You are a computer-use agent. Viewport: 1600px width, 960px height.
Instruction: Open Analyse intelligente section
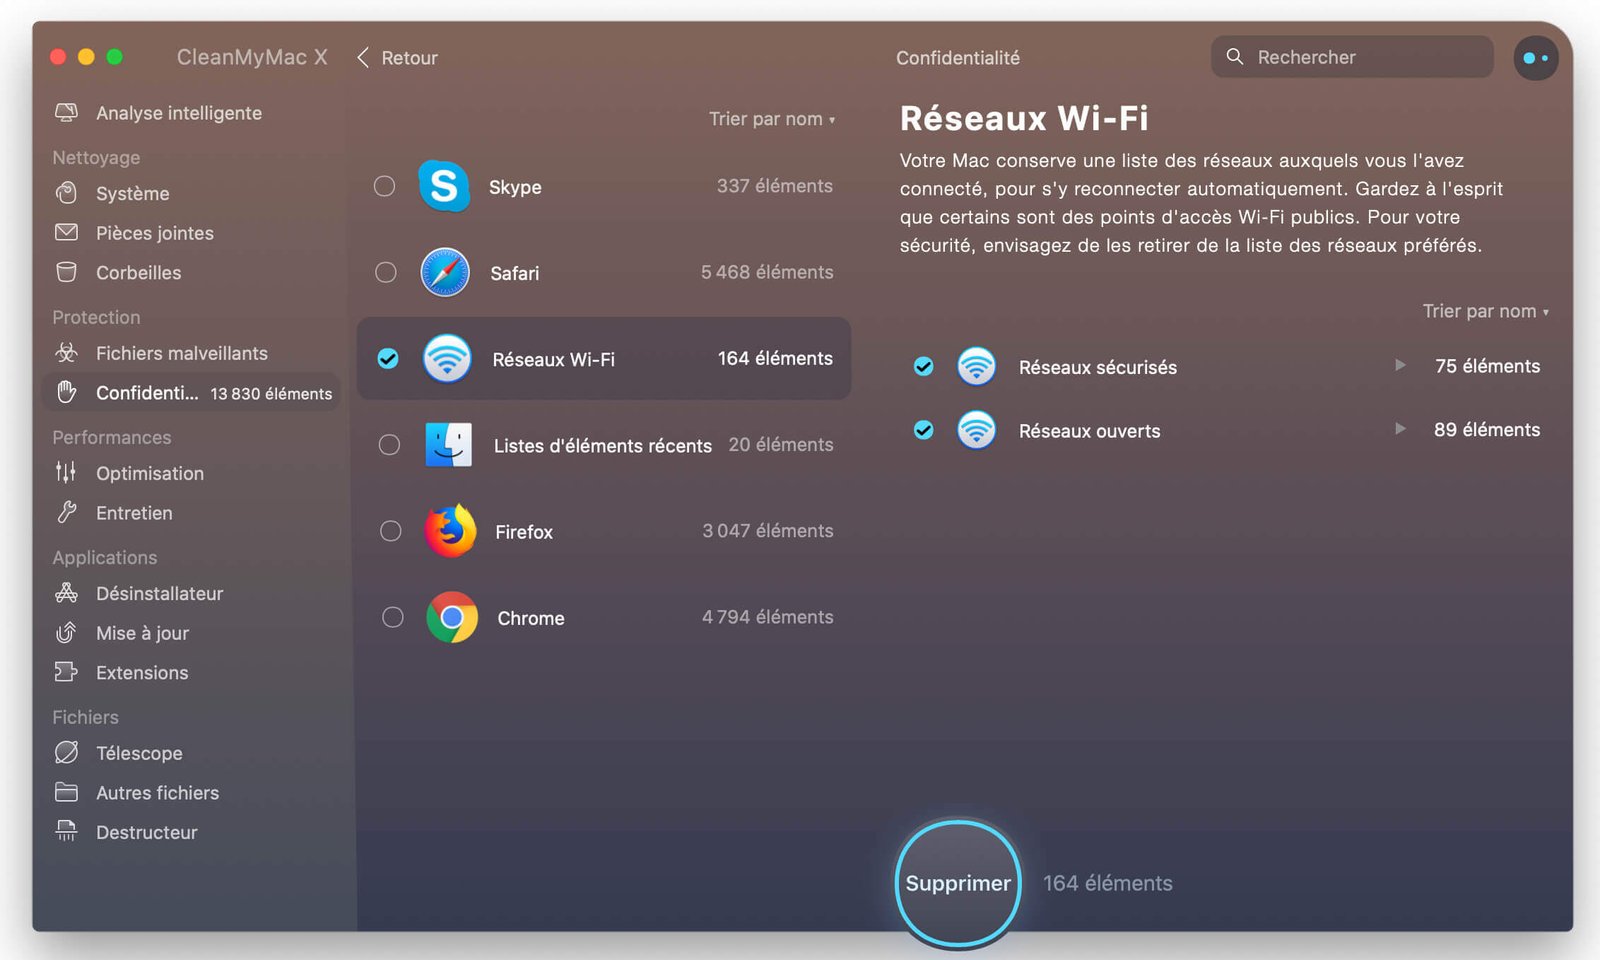point(179,113)
